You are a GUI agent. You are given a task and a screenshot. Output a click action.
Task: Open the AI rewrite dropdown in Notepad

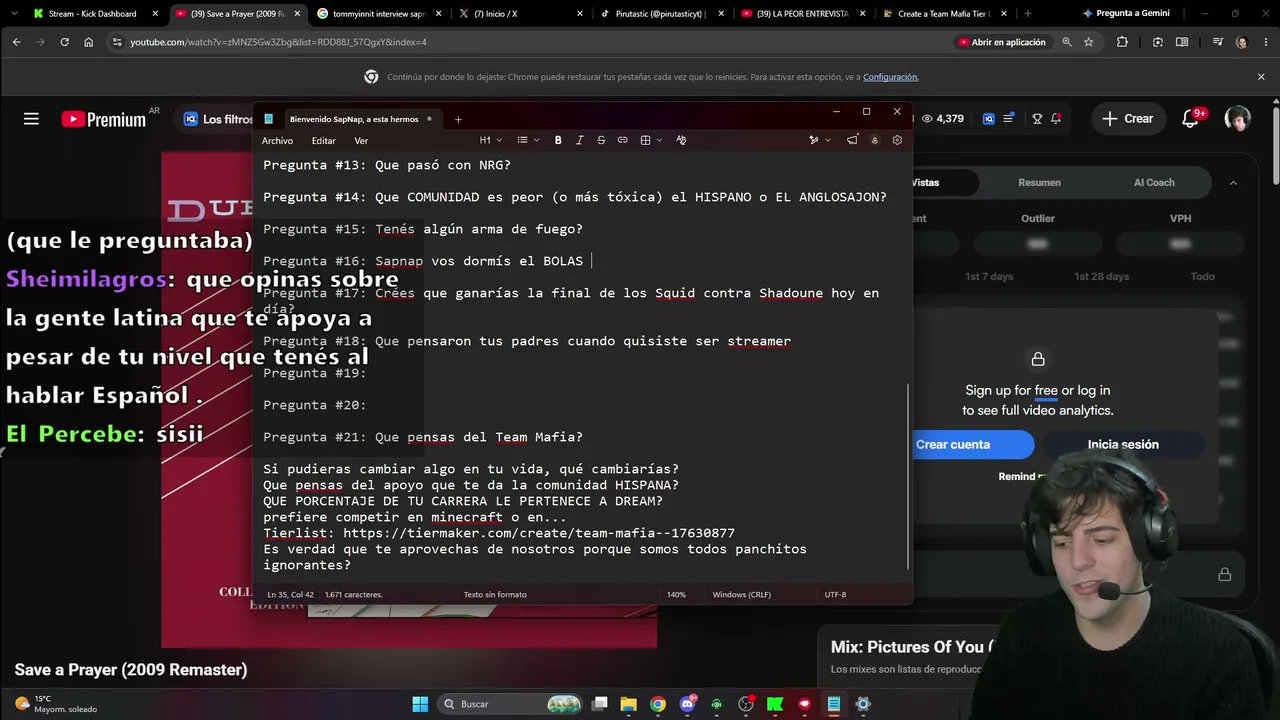[x=818, y=140]
